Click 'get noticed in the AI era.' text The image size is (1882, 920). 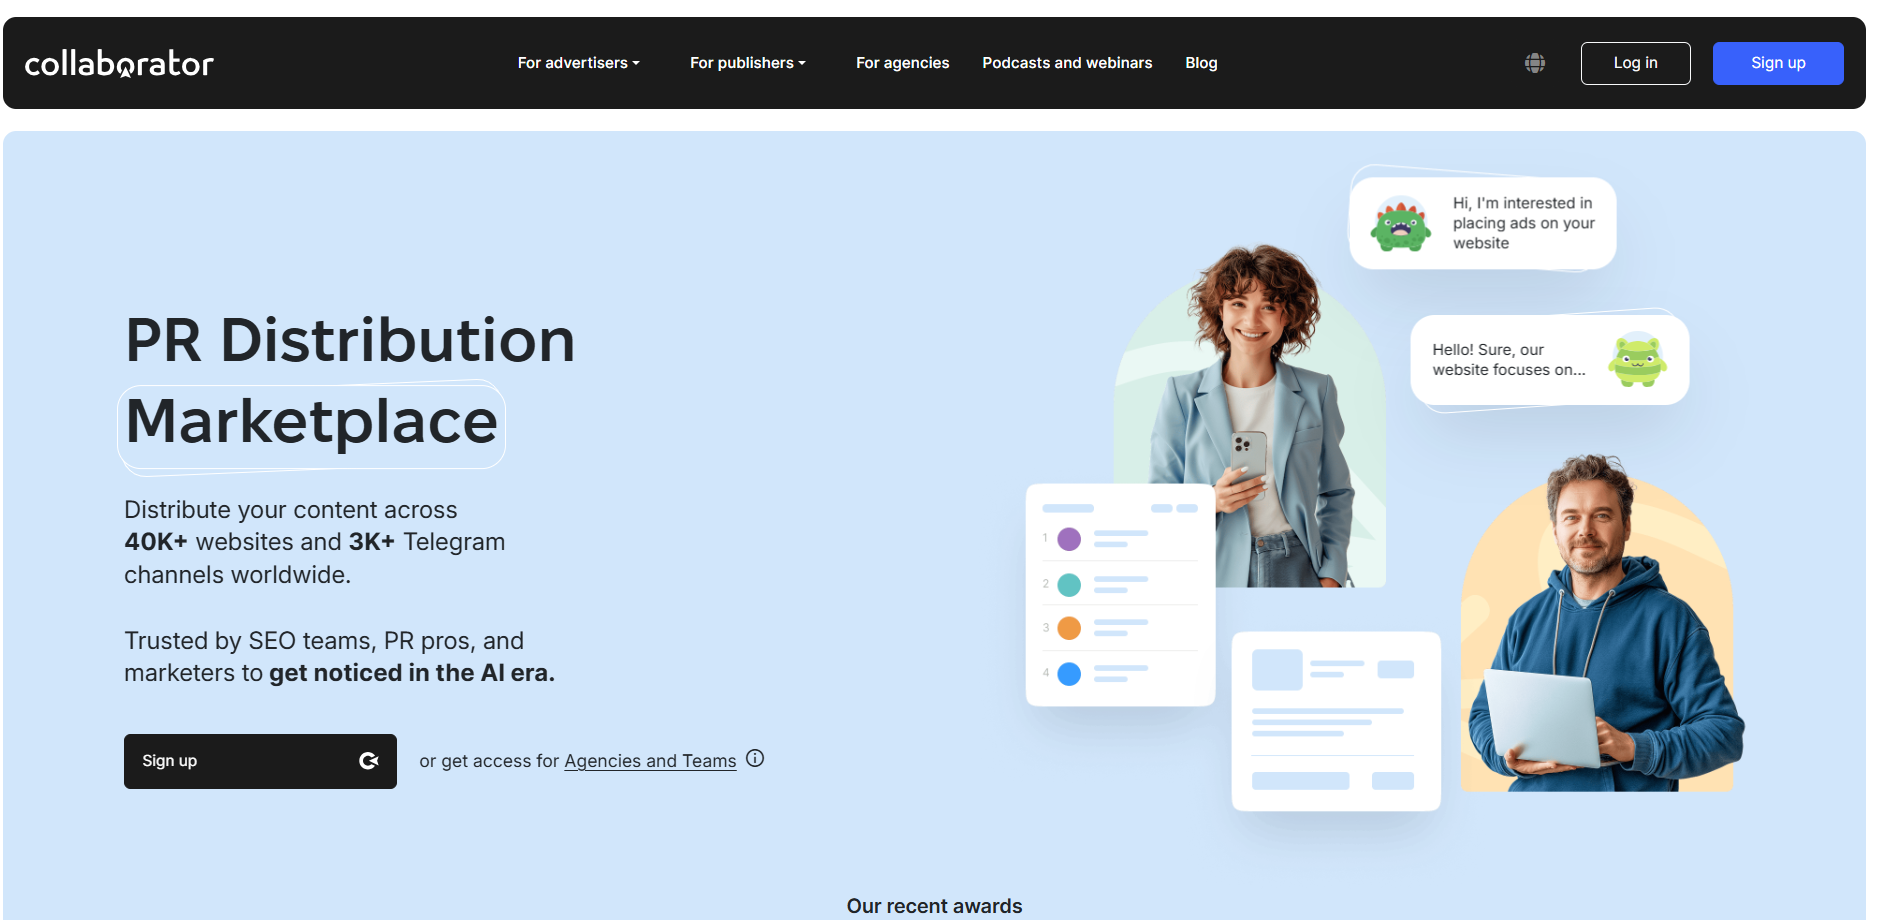tap(412, 673)
